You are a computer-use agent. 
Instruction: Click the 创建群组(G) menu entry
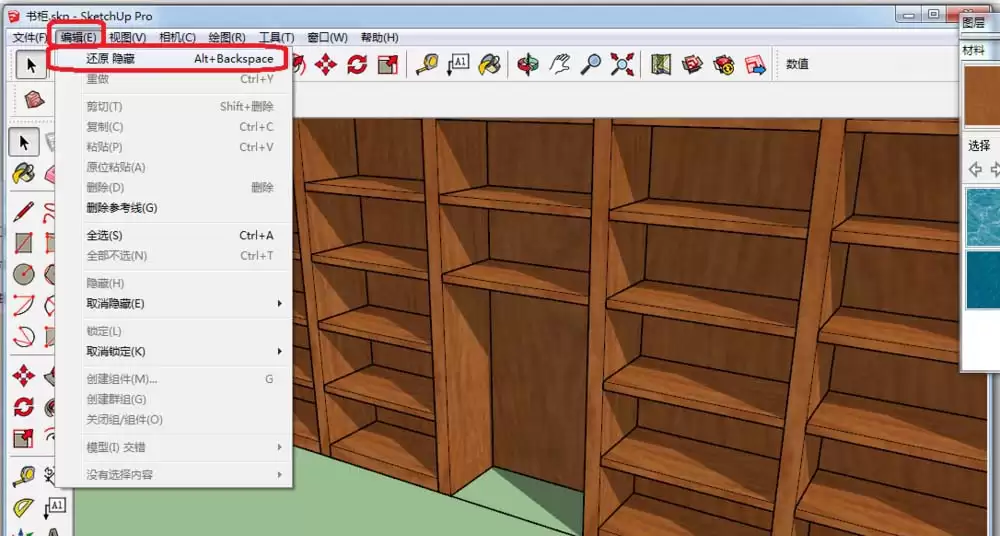pos(173,399)
